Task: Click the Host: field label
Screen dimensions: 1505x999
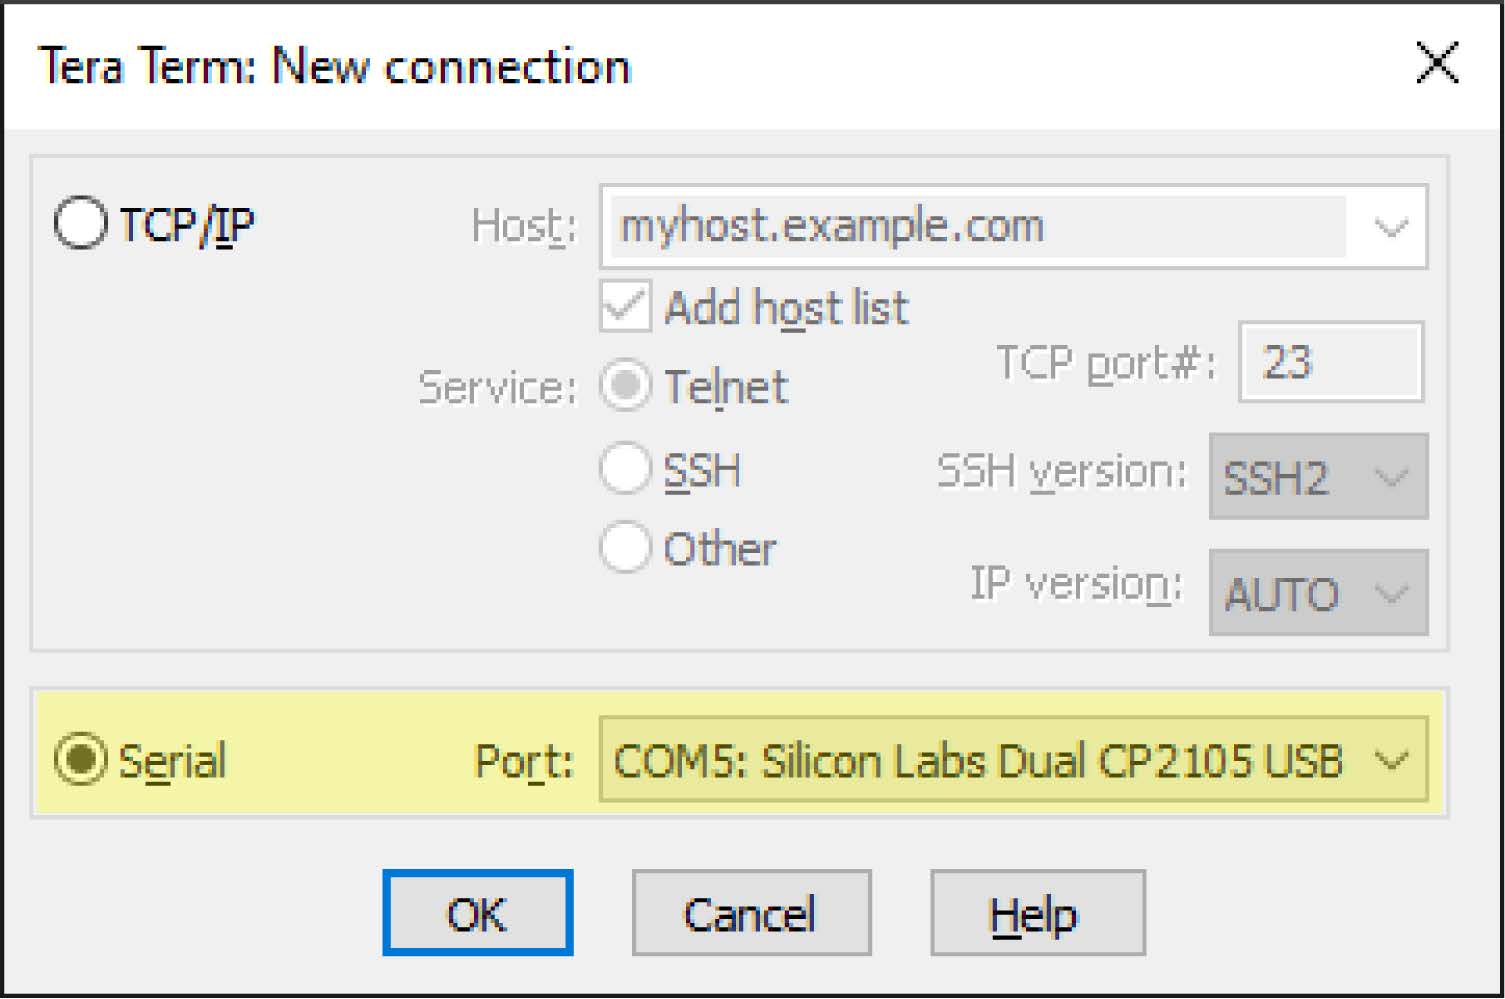Action: [x=524, y=226]
